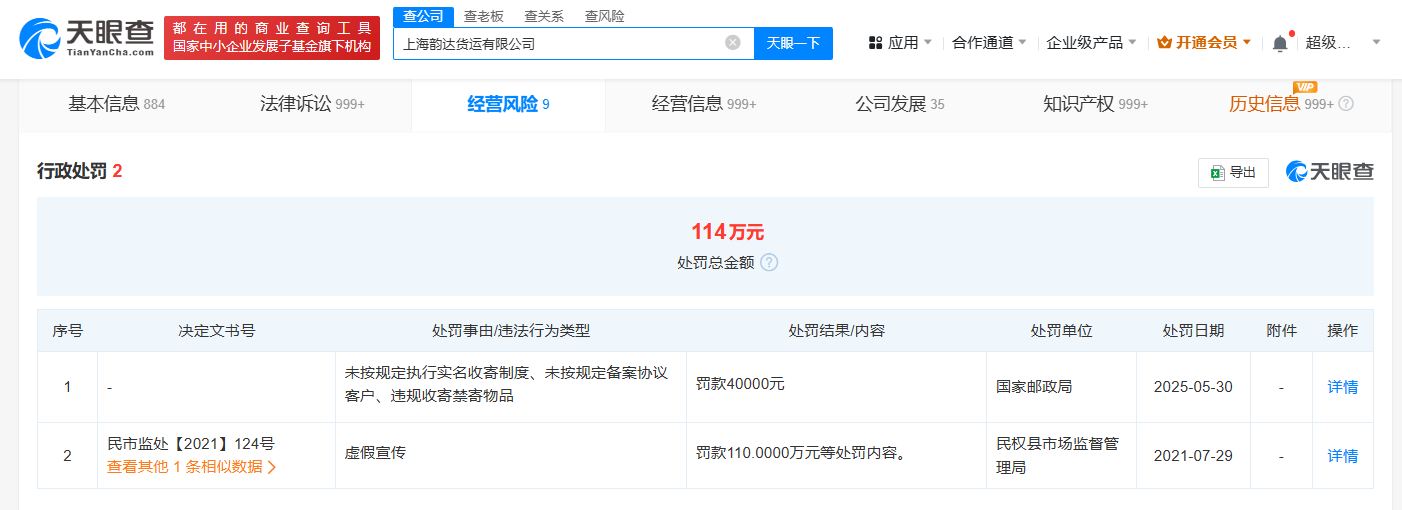The image size is (1402, 510).
Task: Open 详情 for the 国家邮政局 penalty
Action: pyautogui.click(x=1343, y=387)
